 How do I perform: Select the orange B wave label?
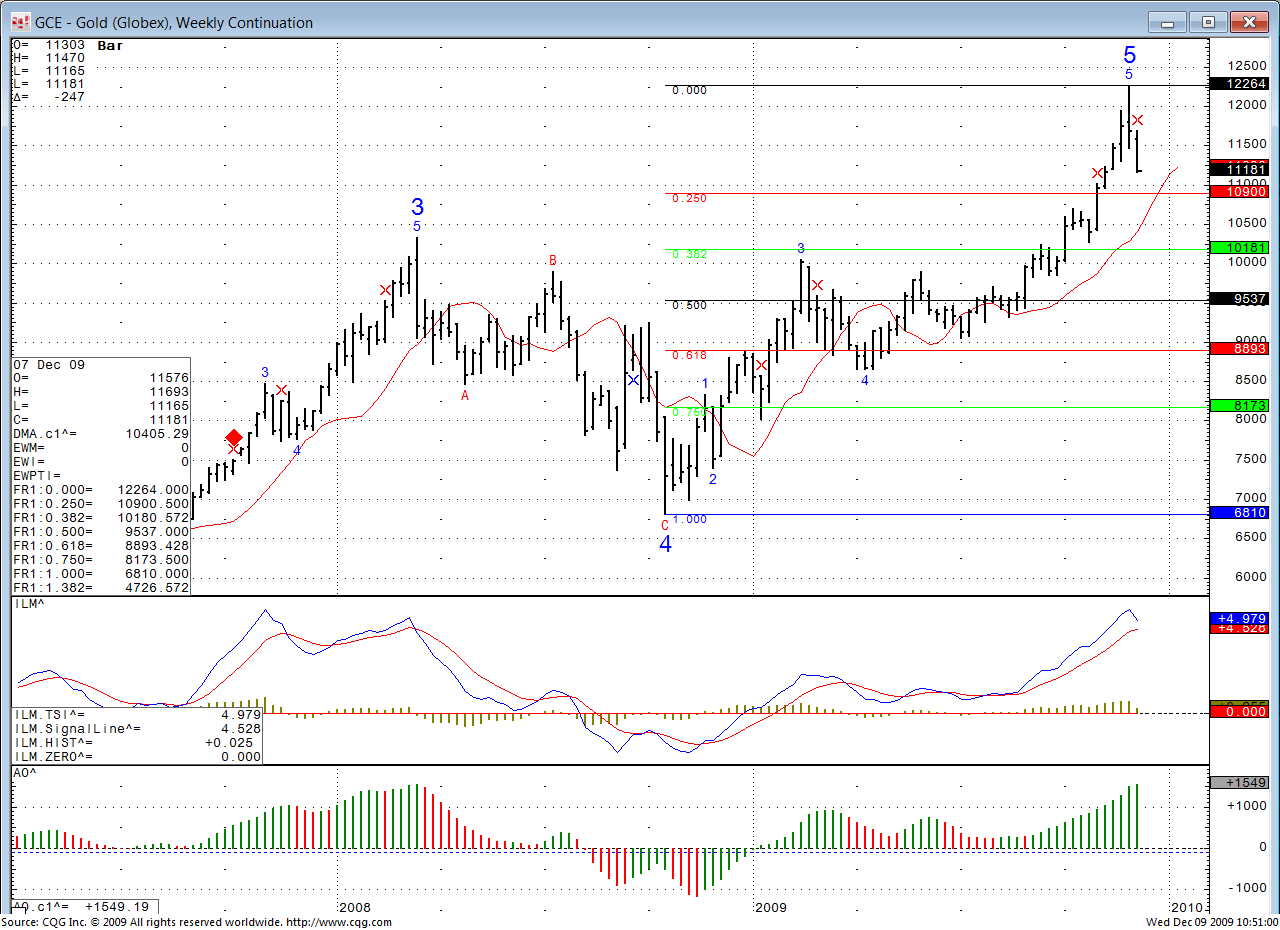tap(552, 261)
